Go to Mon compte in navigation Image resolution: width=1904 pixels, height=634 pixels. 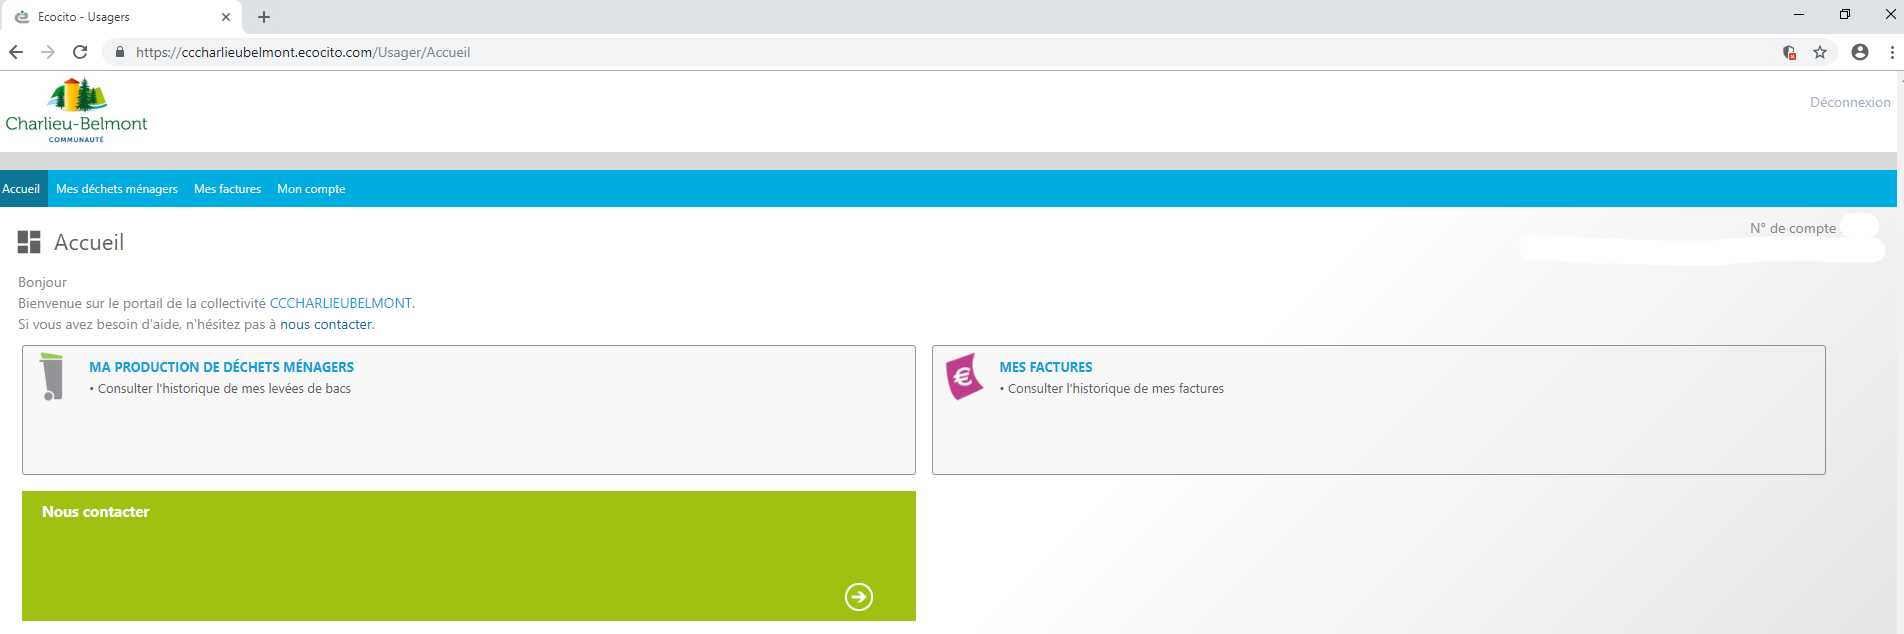tap(311, 189)
